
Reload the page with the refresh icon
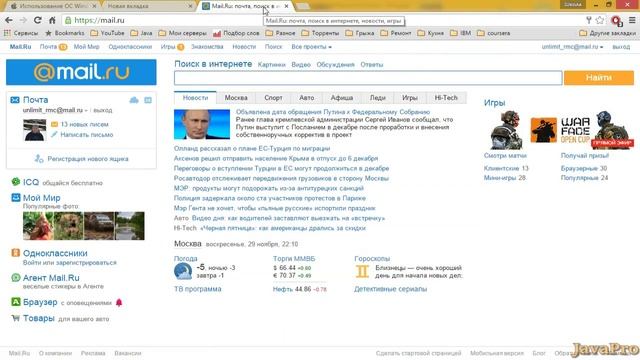(38, 20)
